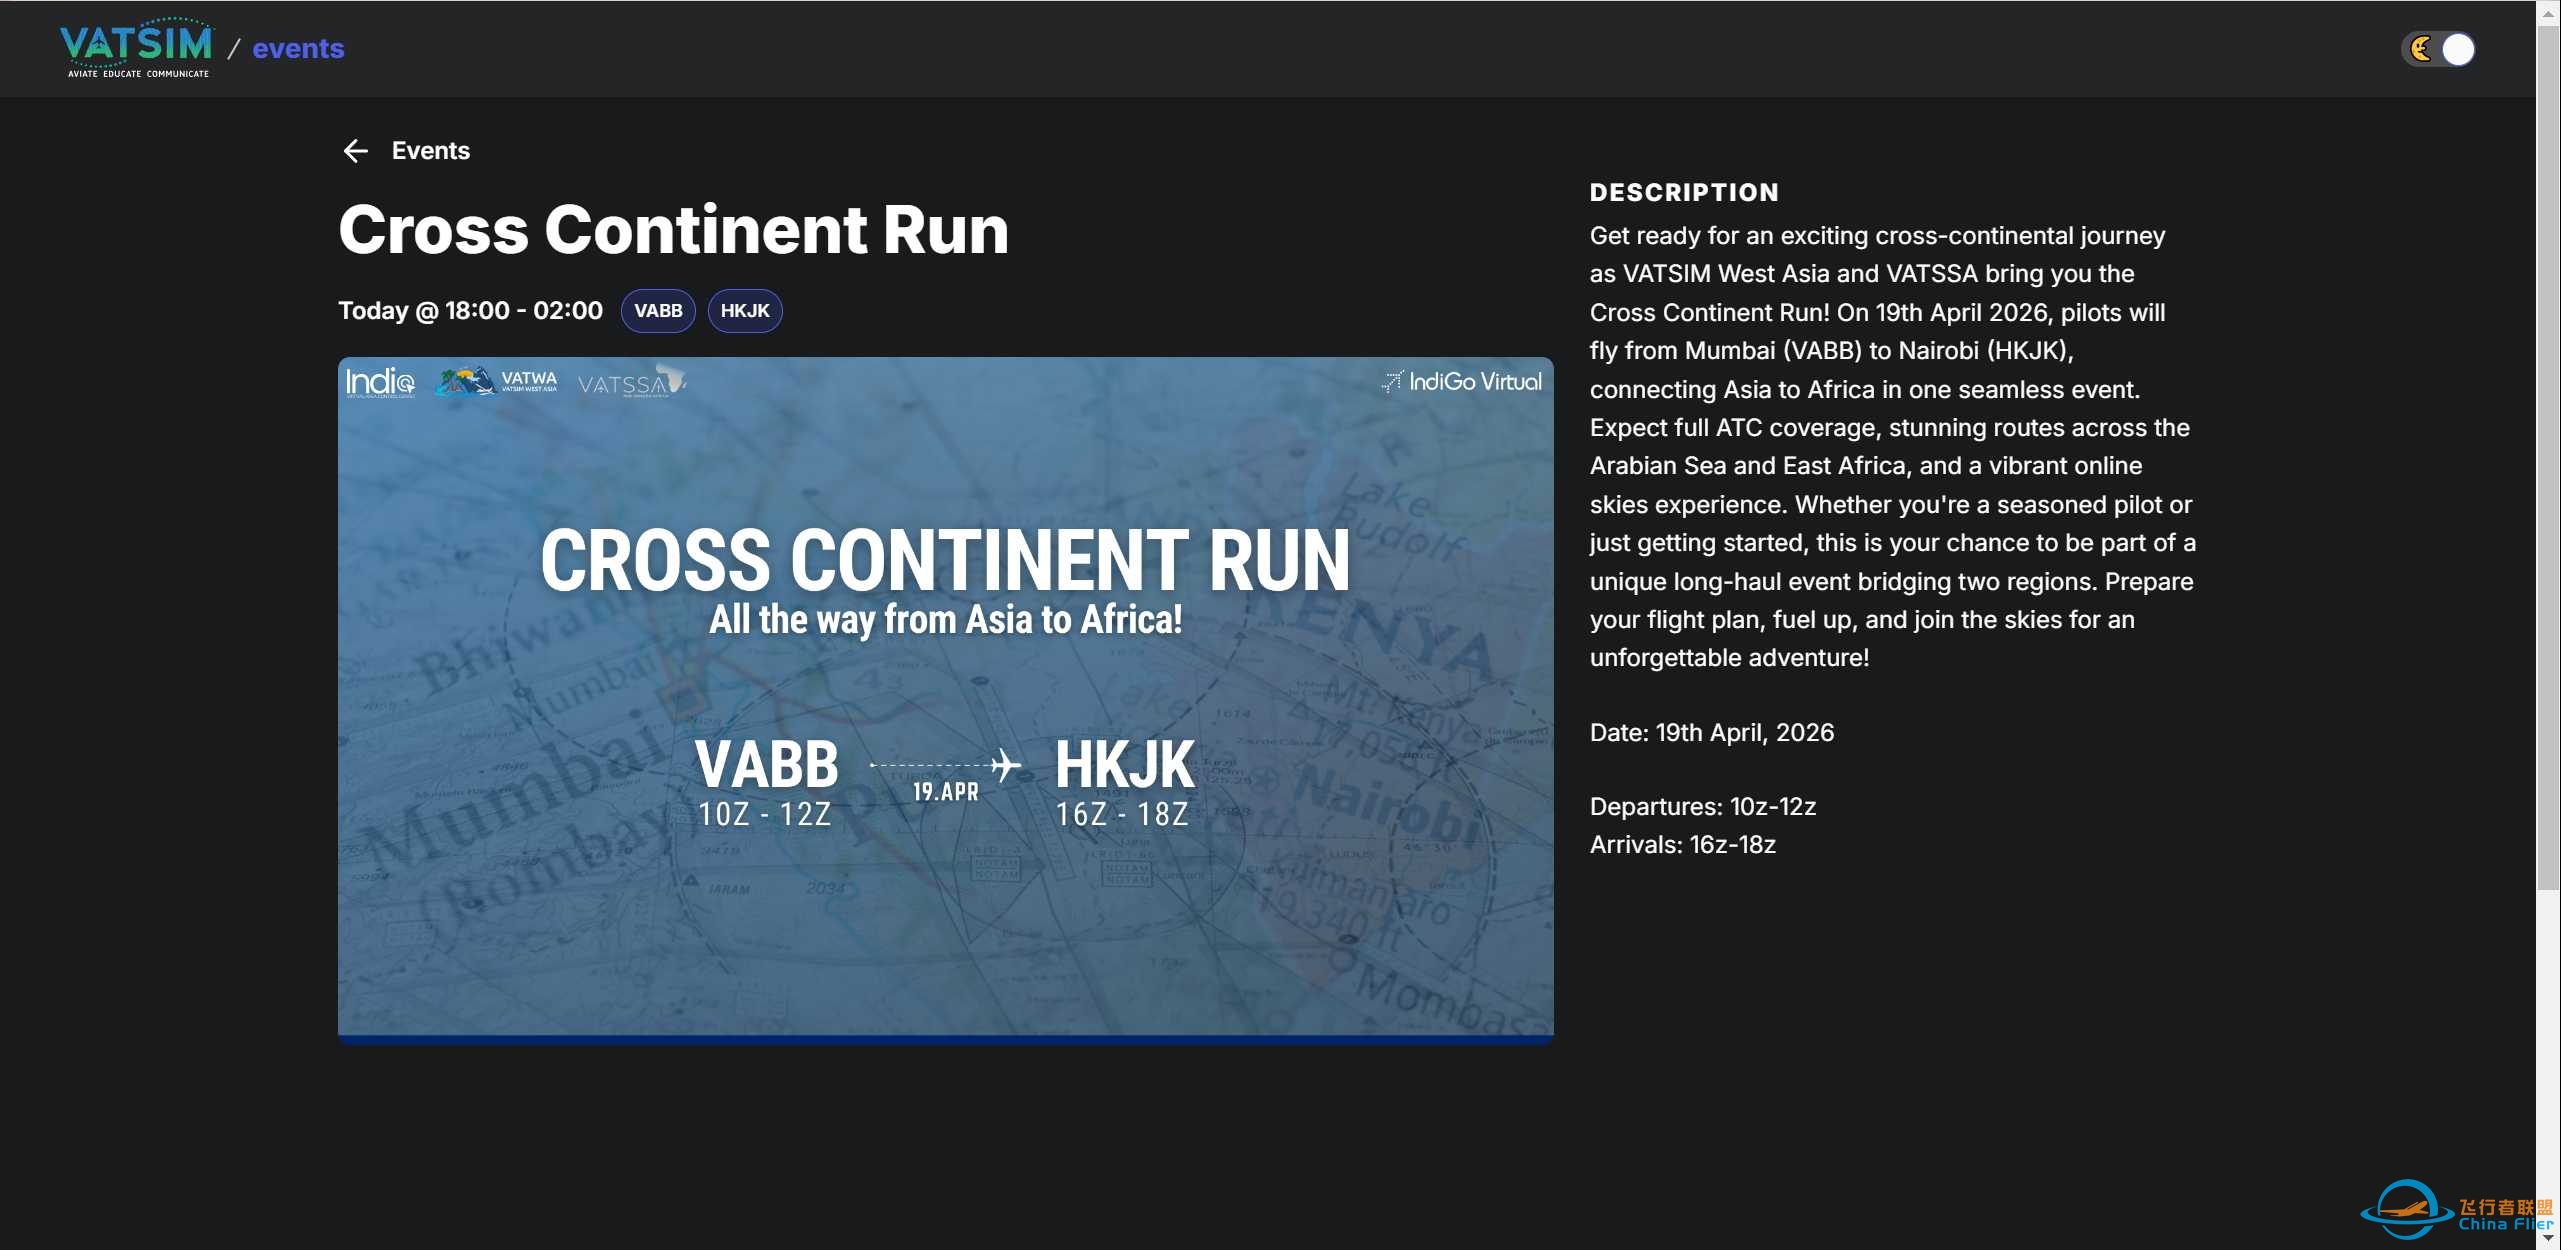Click the VATSSA logo on the banner
2561x1250 pixels.
[x=631, y=382]
